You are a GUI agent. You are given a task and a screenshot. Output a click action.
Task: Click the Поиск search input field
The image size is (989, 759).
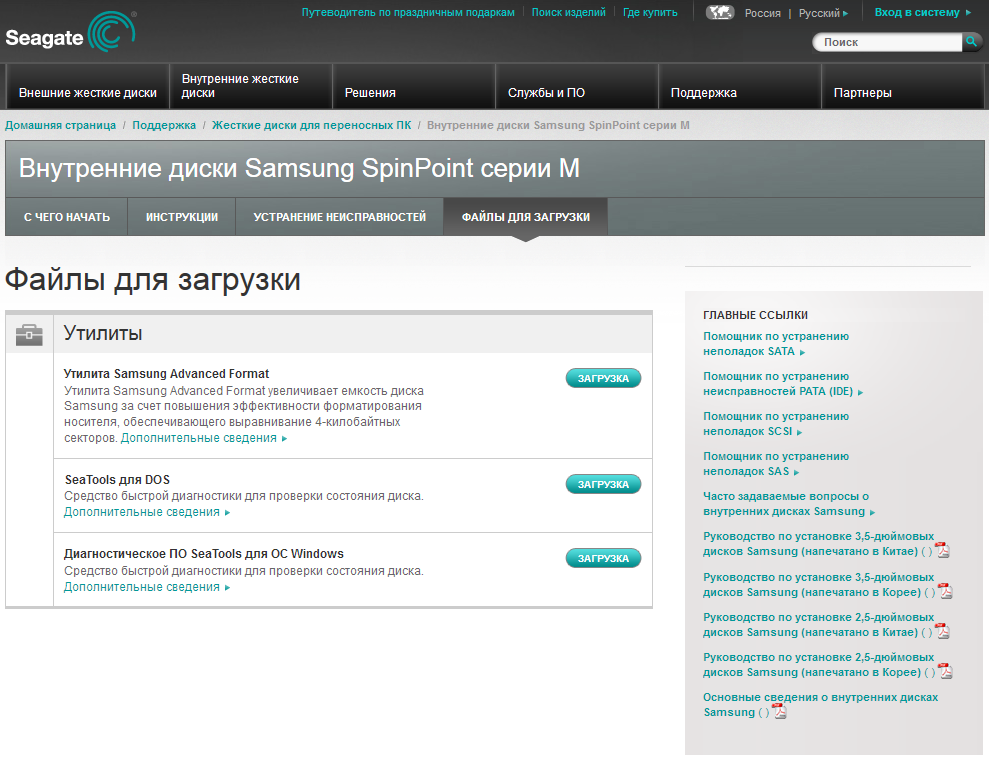pos(888,42)
